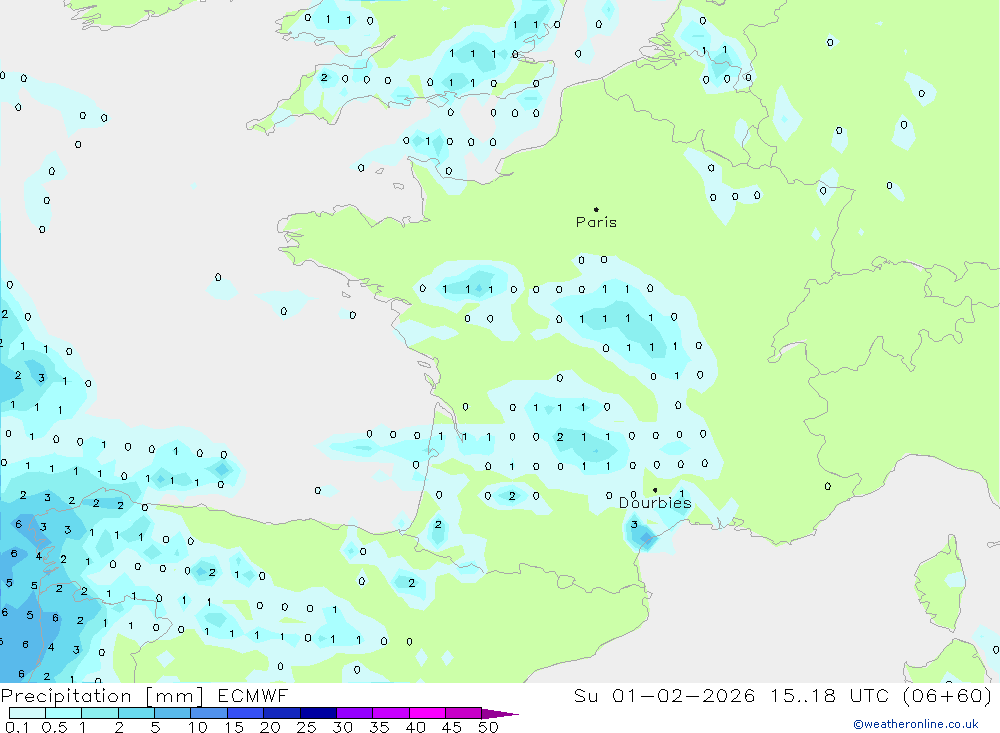Viewport: 1000px width, 733px height.
Task: Click the legend tick label '0.1'
Action: 17,727
